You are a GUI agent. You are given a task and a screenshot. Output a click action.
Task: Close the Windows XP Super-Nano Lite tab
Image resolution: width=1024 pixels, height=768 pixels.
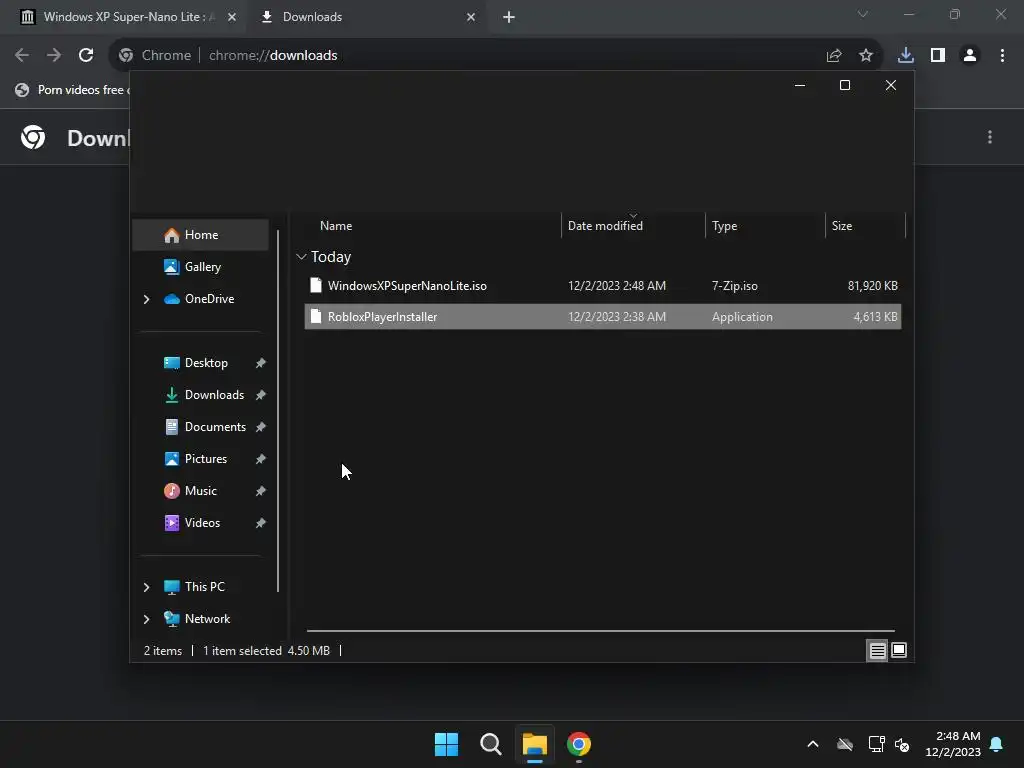pos(232,17)
